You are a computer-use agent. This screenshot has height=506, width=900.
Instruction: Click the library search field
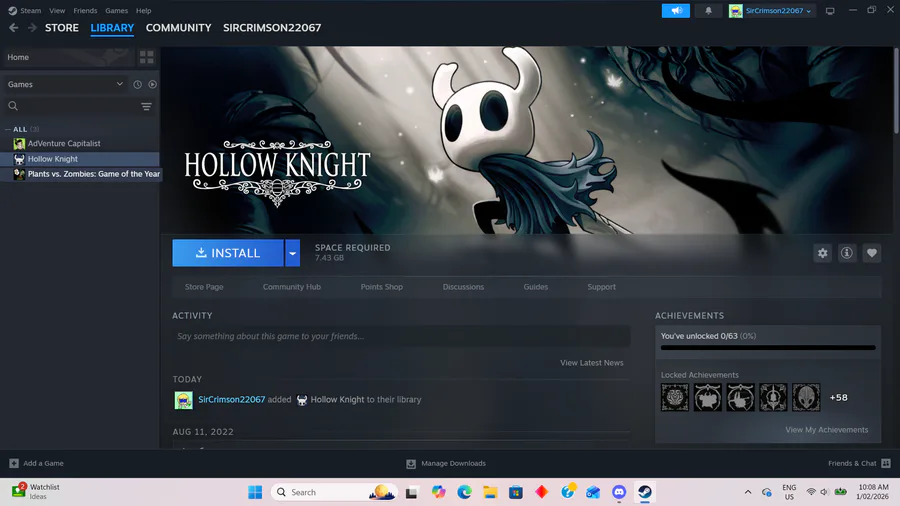[70, 106]
